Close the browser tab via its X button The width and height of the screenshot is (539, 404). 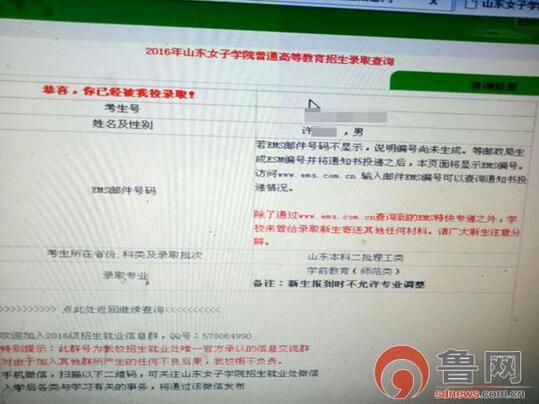(x=434, y=2)
